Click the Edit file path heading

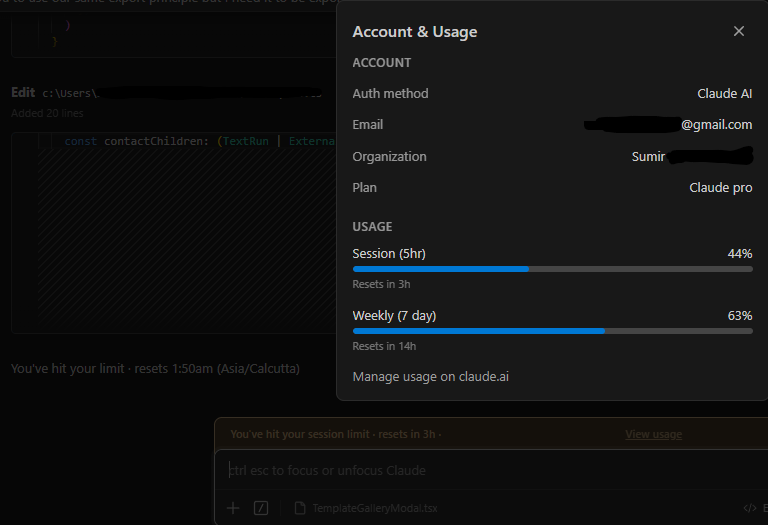point(167,93)
